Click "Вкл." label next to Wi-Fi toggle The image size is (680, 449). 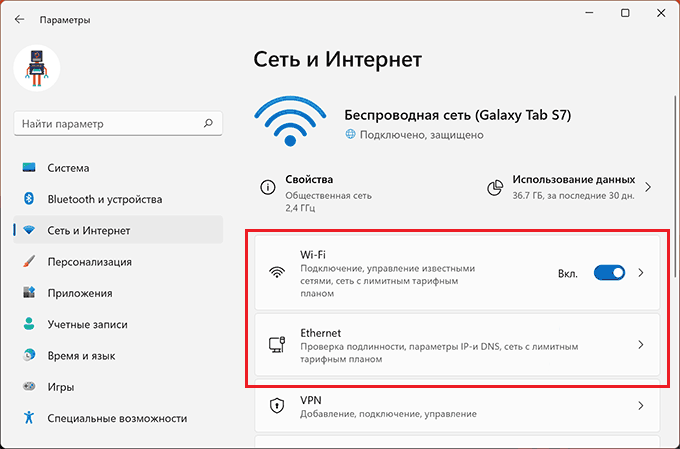point(568,274)
